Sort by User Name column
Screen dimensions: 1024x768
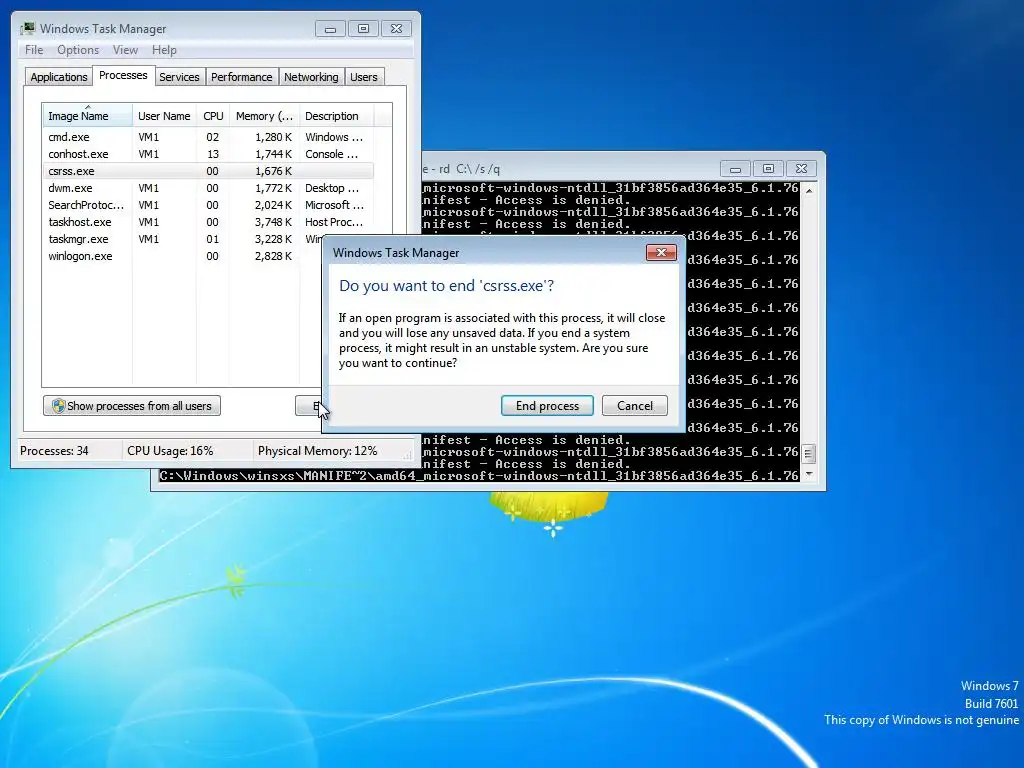pyautogui.click(x=164, y=116)
